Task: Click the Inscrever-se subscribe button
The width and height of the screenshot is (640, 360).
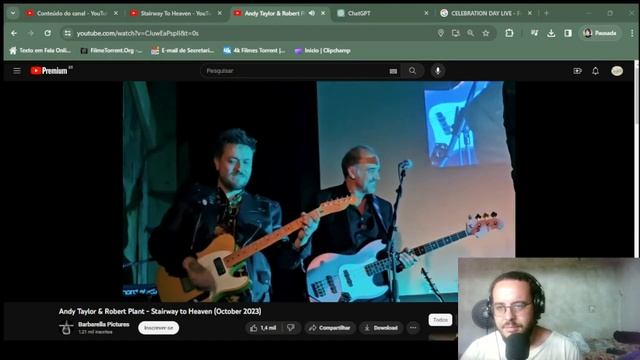Action: pyautogui.click(x=158, y=328)
